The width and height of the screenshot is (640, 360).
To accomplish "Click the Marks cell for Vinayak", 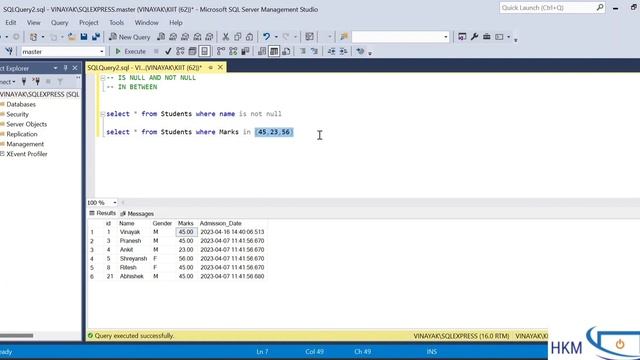I will [186, 232].
